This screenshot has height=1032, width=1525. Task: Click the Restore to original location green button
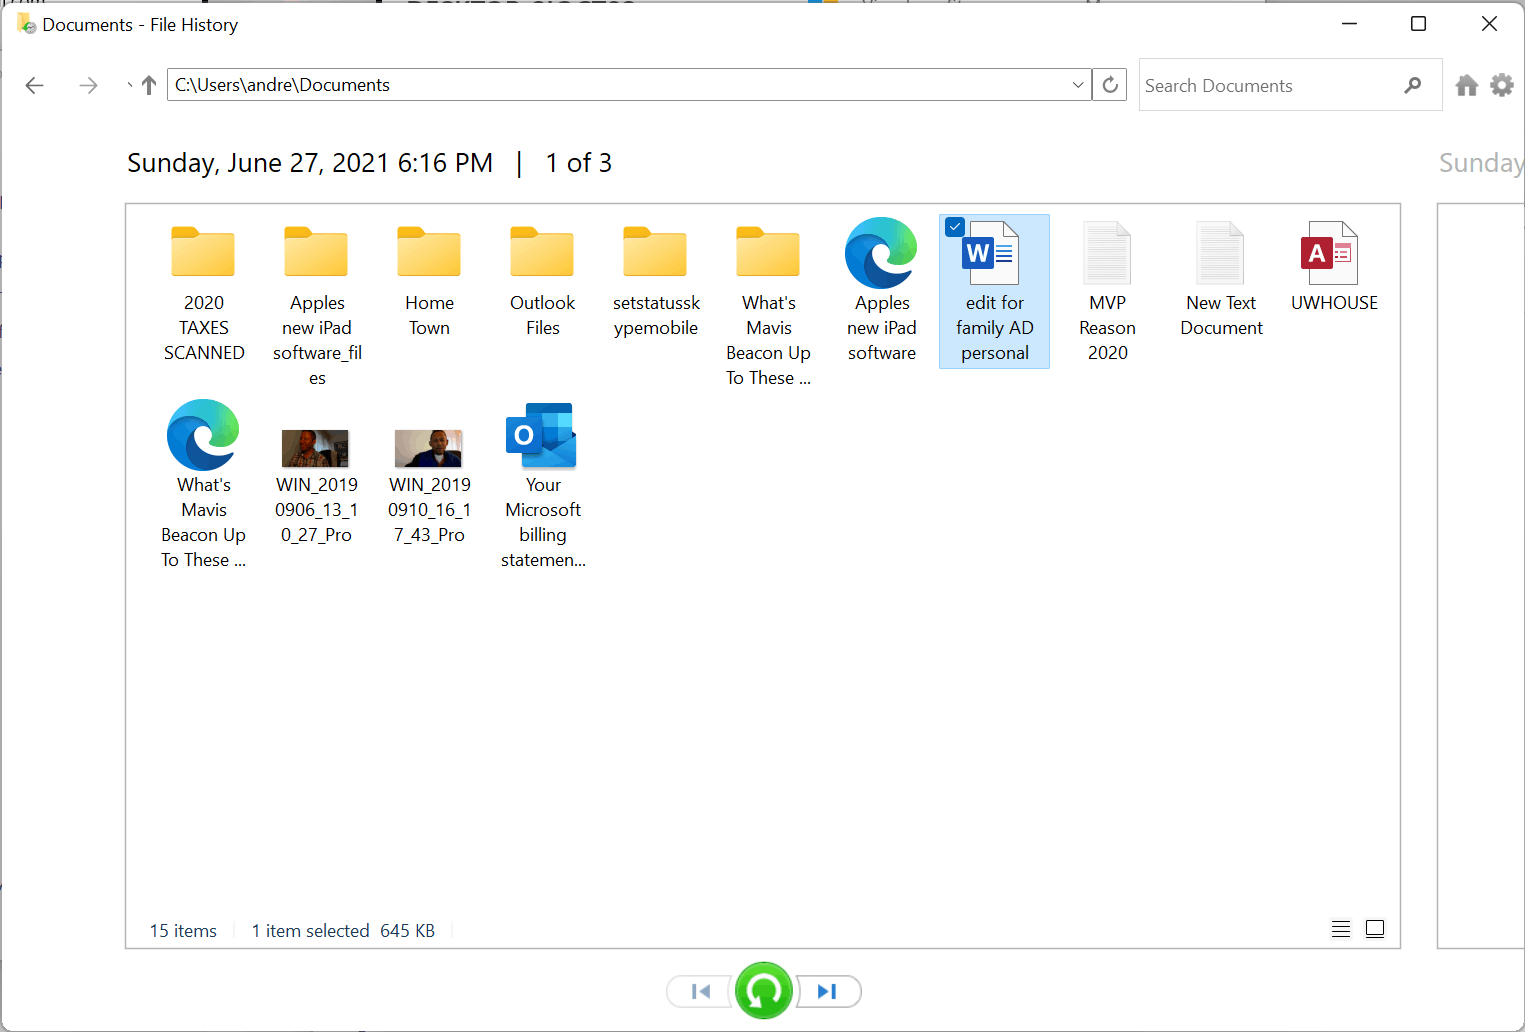coord(763,991)
